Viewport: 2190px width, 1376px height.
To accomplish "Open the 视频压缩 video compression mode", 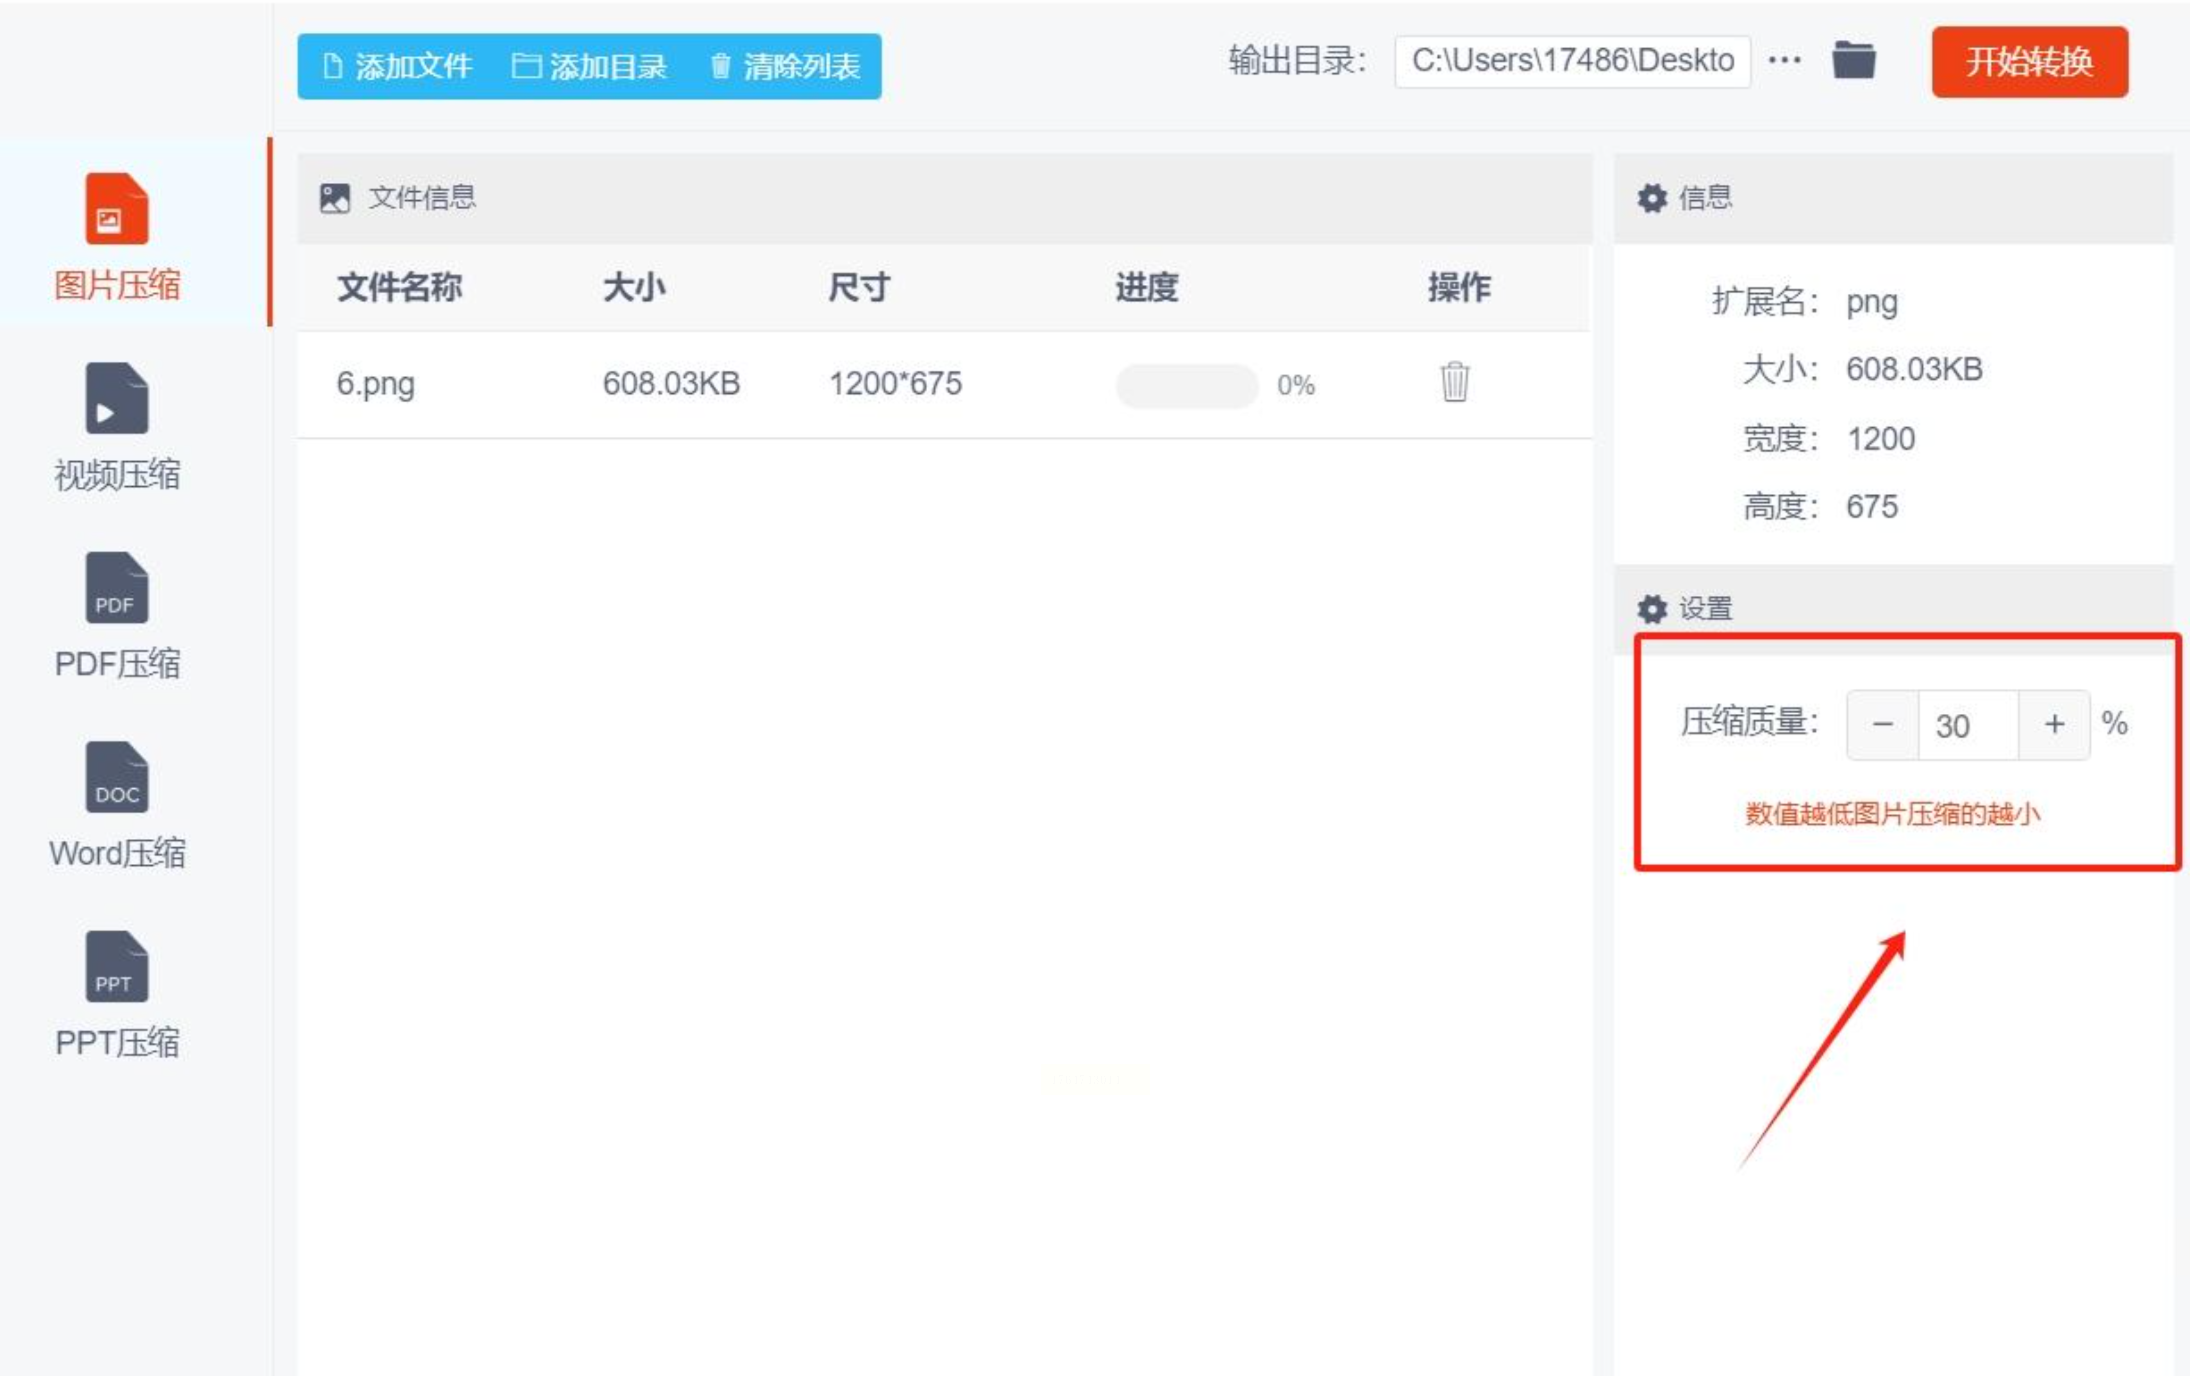I will tap(117, 400).
